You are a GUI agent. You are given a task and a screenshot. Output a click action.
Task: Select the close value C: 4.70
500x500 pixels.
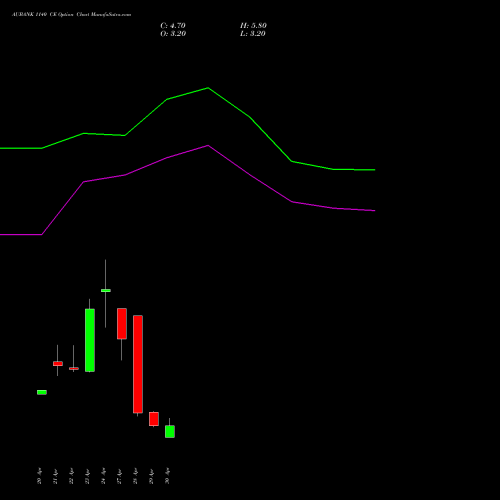(x=173, y=26)
